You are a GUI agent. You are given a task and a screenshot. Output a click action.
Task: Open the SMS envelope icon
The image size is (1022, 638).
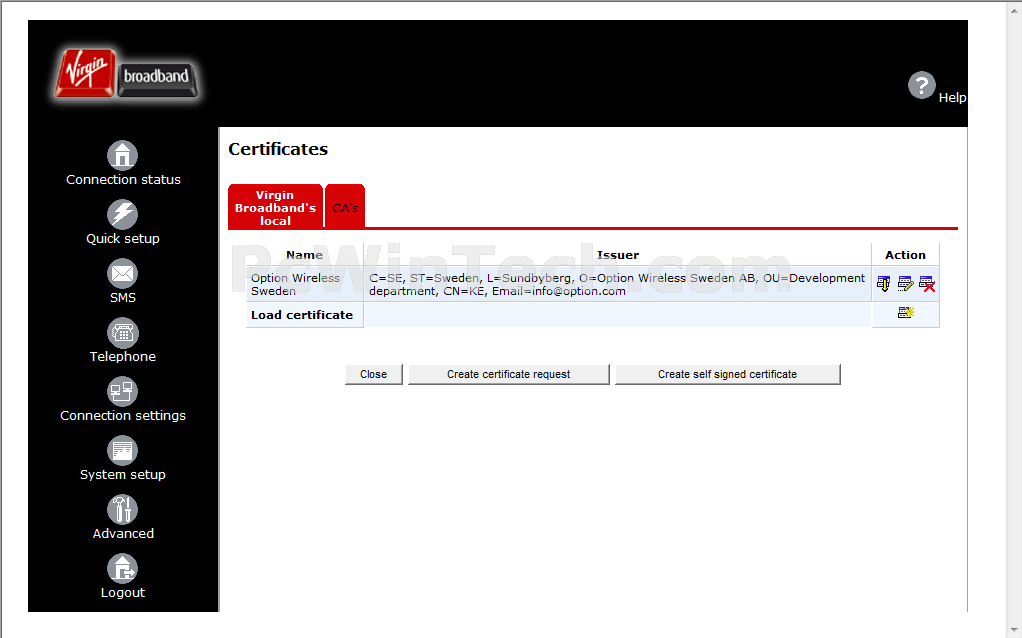(x=123, y=274)
